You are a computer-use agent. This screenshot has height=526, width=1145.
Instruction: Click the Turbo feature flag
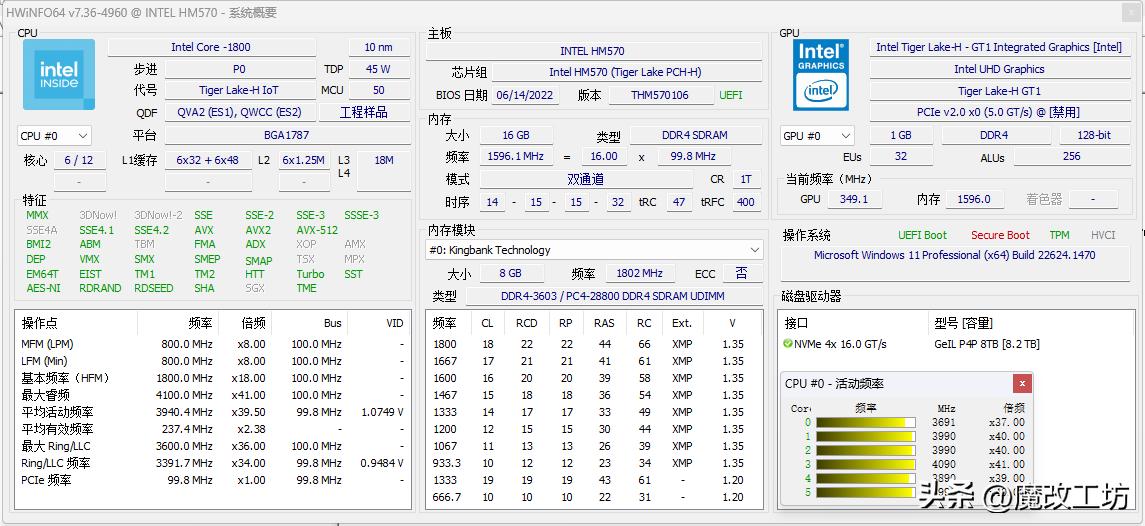coord(310,274)
